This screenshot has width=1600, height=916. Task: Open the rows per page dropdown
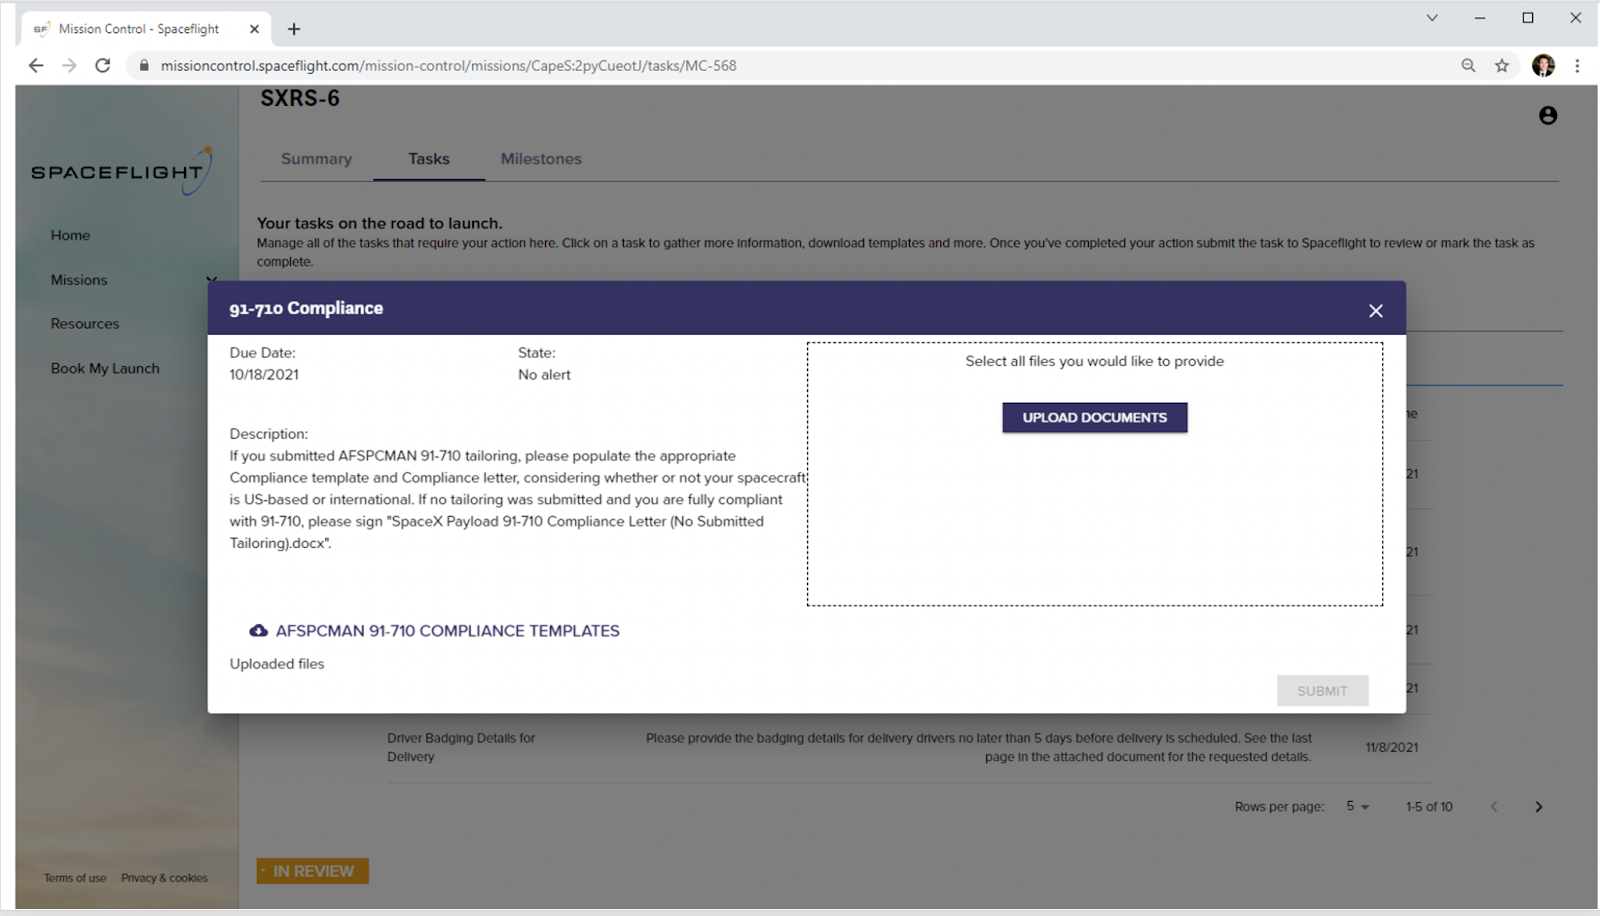click(1358, 806)
